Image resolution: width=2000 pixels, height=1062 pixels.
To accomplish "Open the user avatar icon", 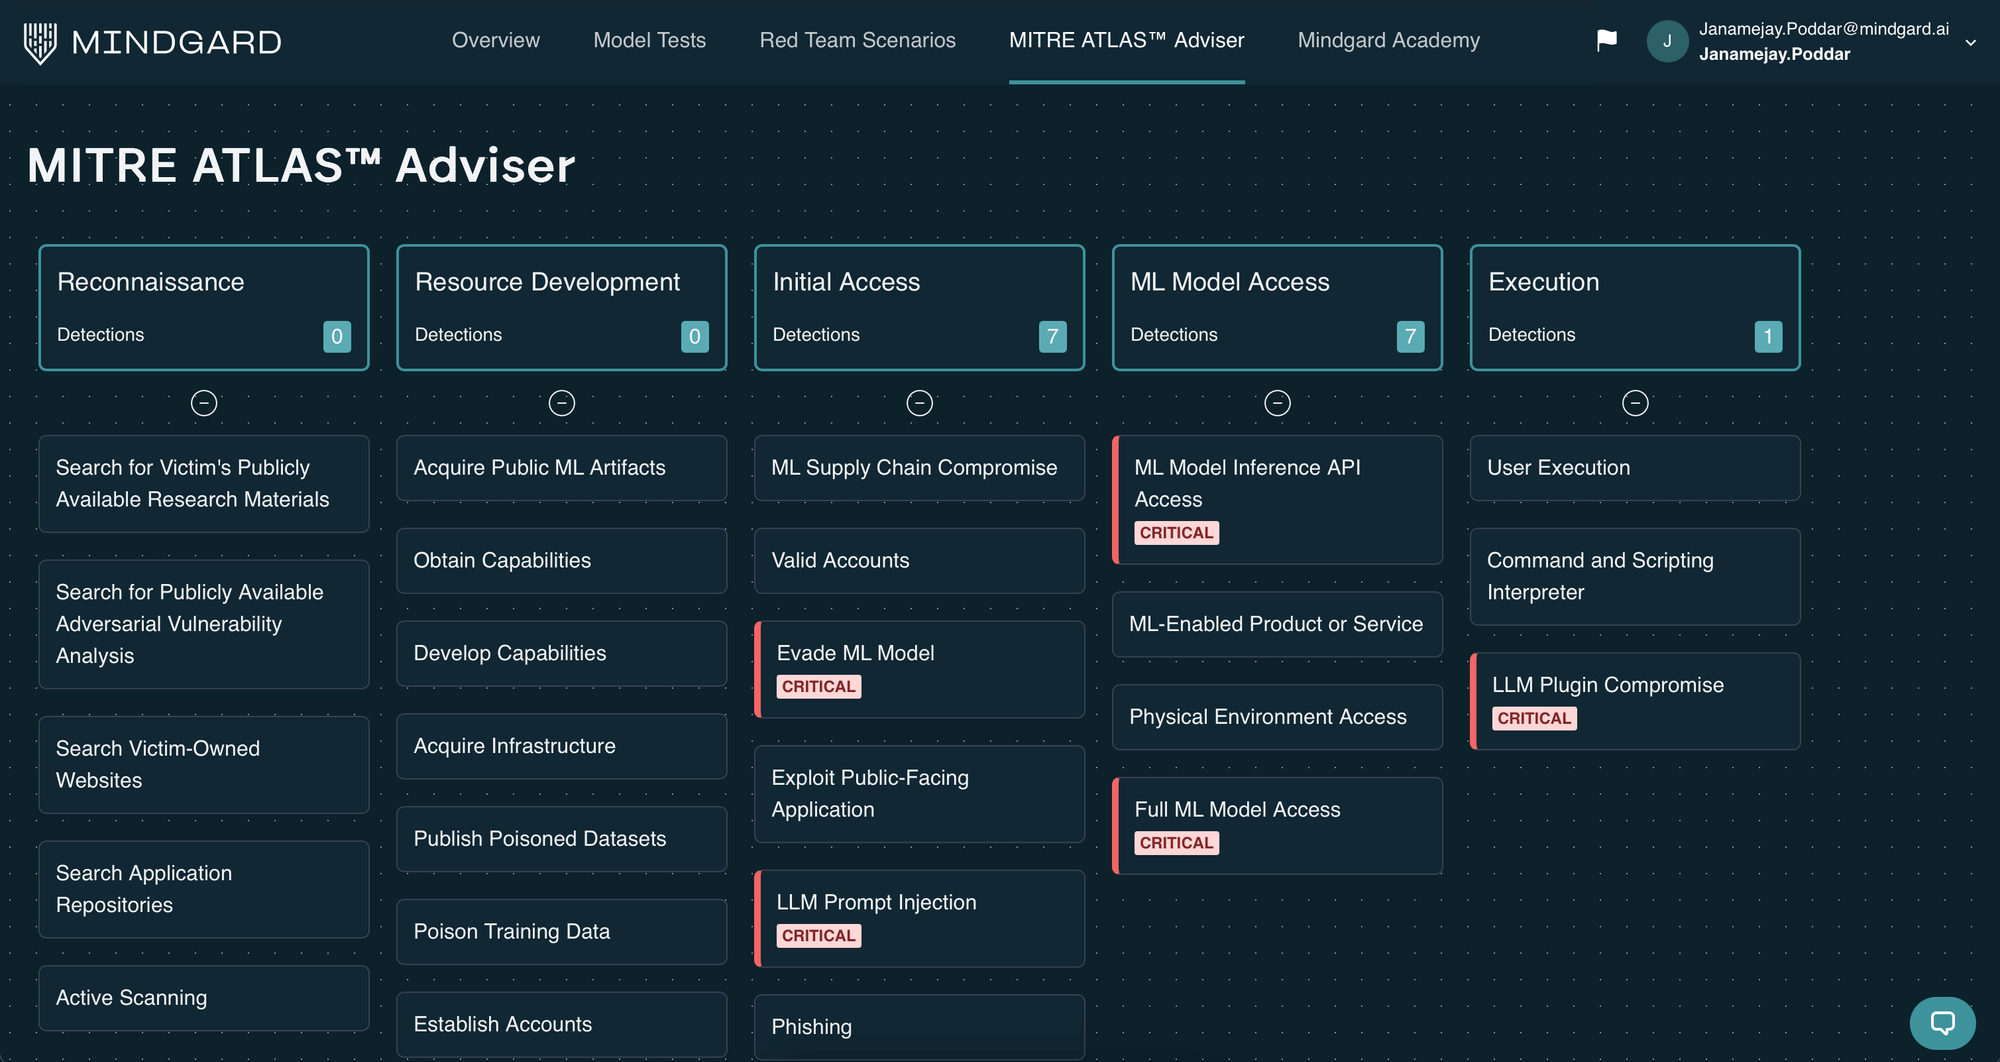I will [1666, 41].
